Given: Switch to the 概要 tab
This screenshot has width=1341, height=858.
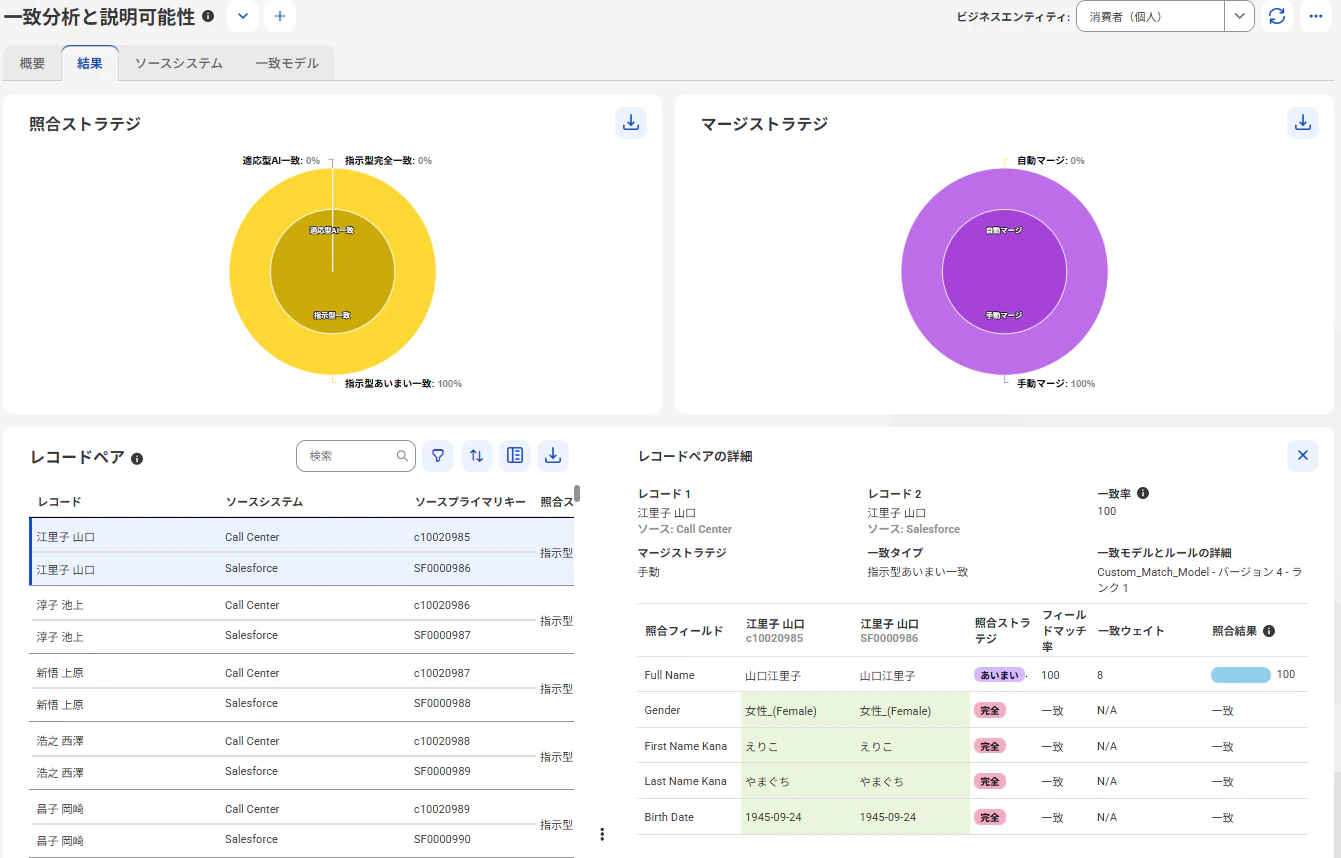Looking at the screenshot, I should [x=32, y=63].
